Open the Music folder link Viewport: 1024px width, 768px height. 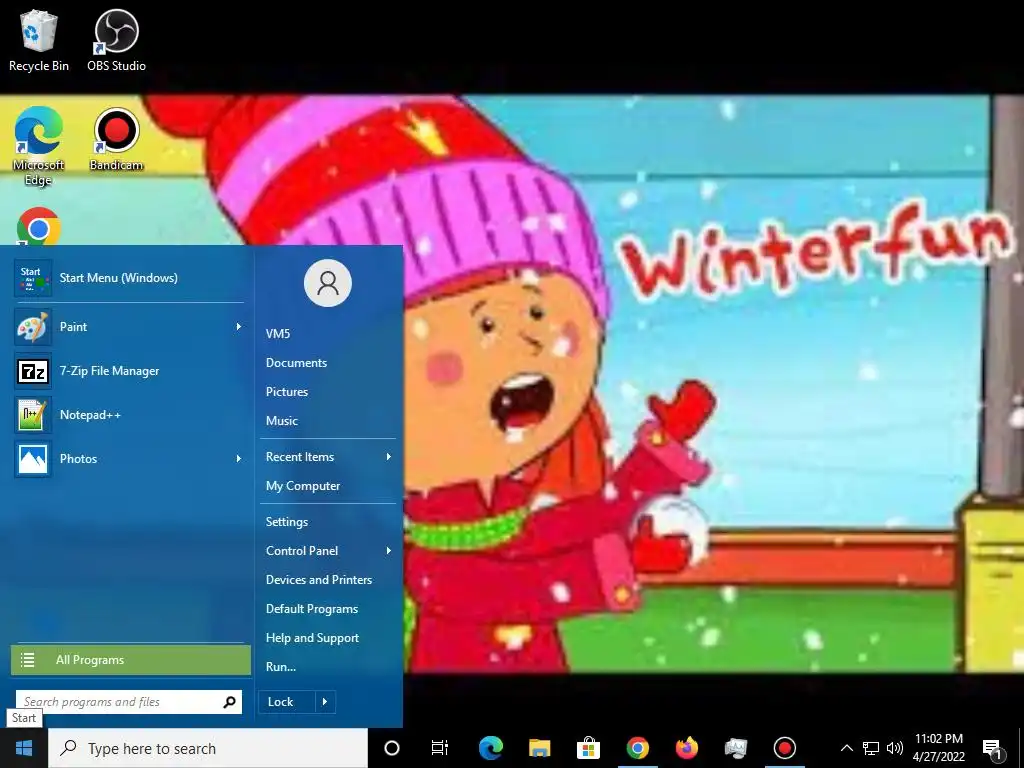(x=281, y=421)
